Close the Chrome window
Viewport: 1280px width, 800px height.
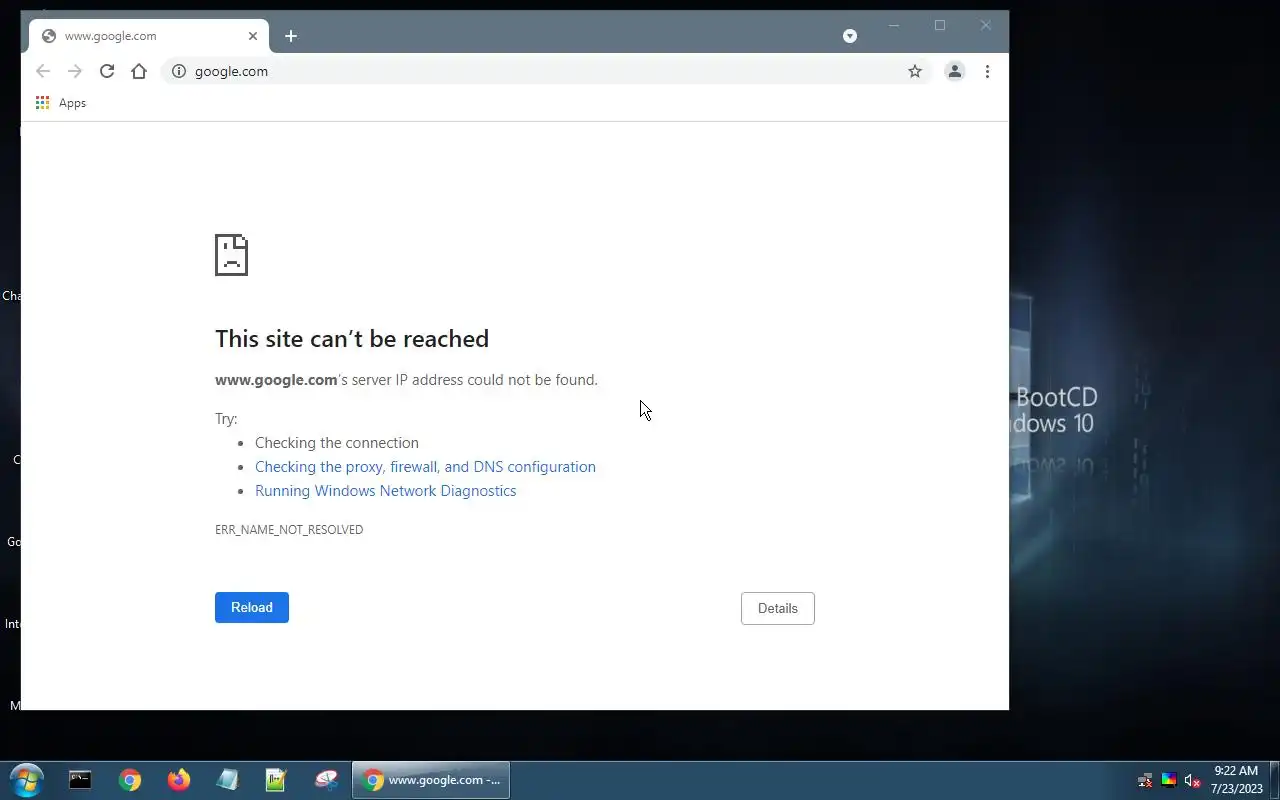(x=986, y=26)
